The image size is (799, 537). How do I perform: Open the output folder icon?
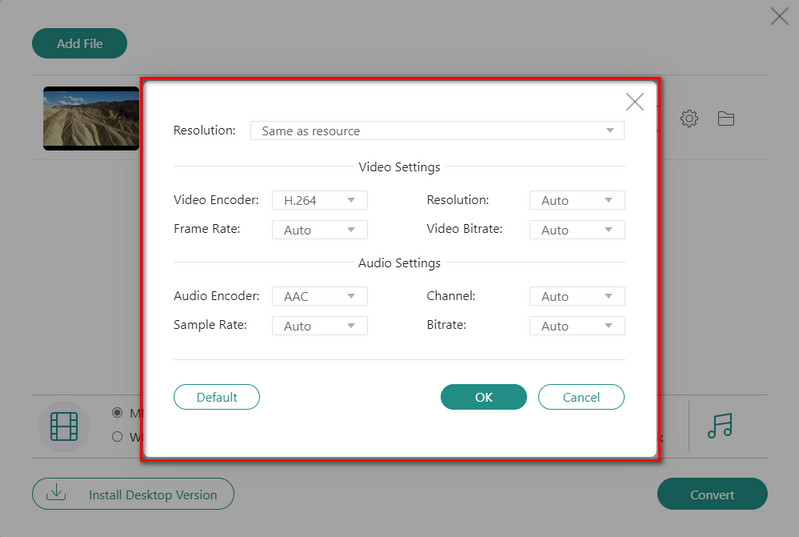(726, 119)
